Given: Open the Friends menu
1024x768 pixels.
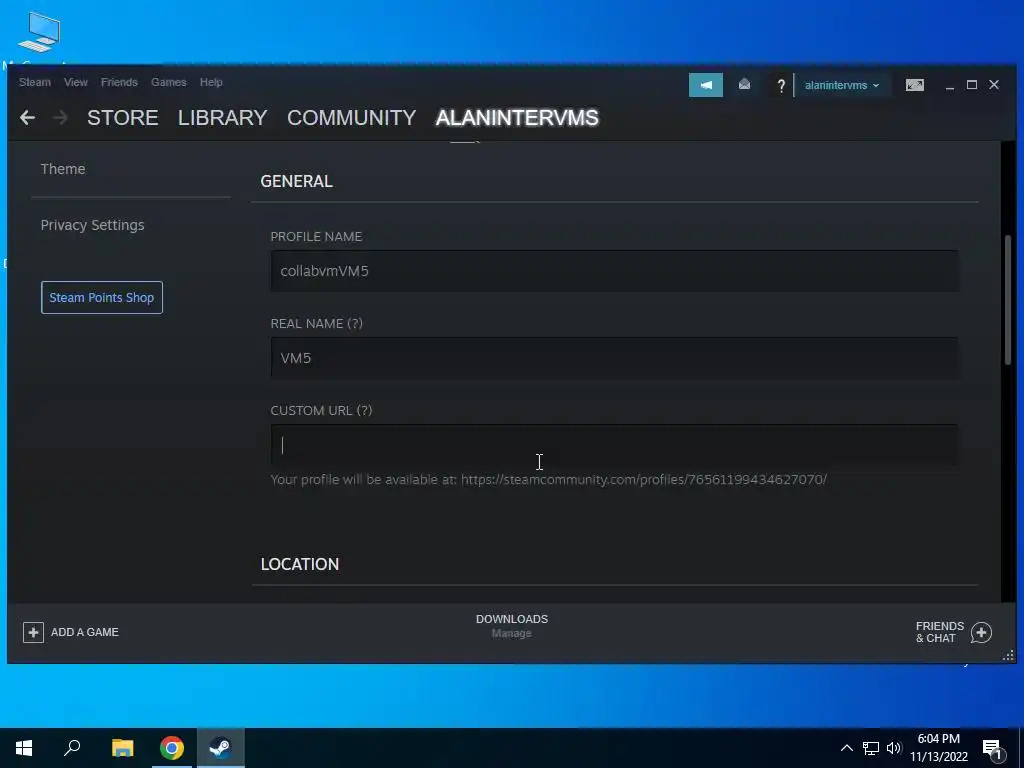Looking at the screenshot, I should point(119,82).
